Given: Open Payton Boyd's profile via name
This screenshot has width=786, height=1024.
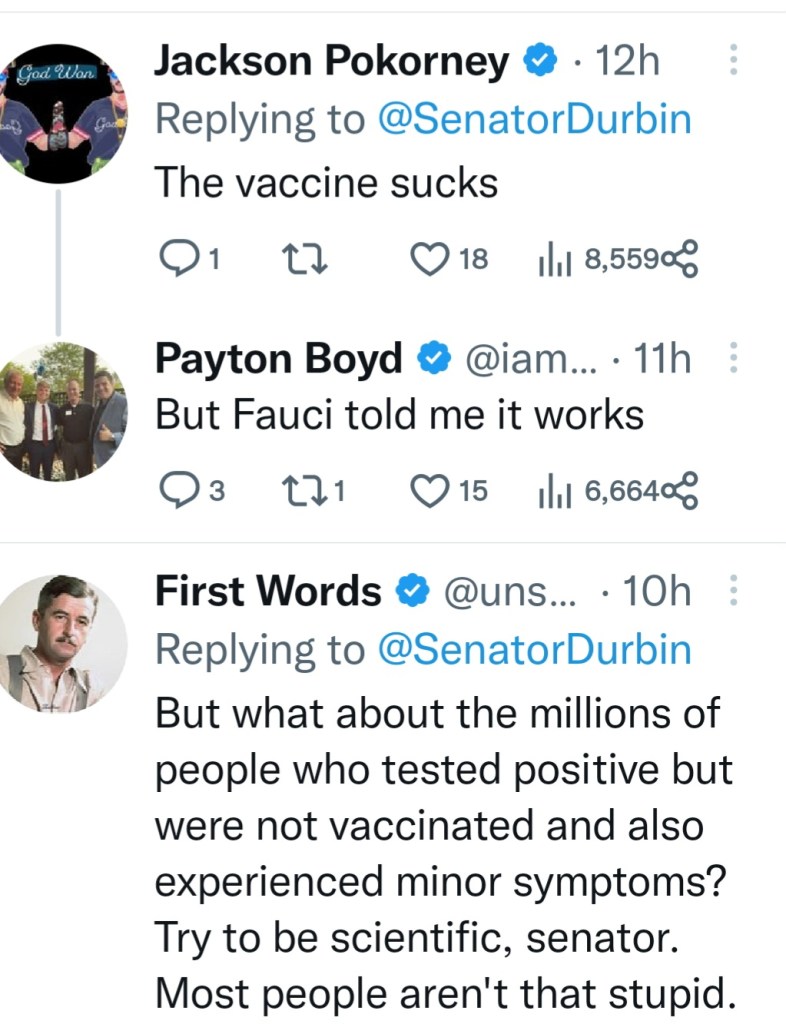Looking at the screenshot, I should 277,358.
